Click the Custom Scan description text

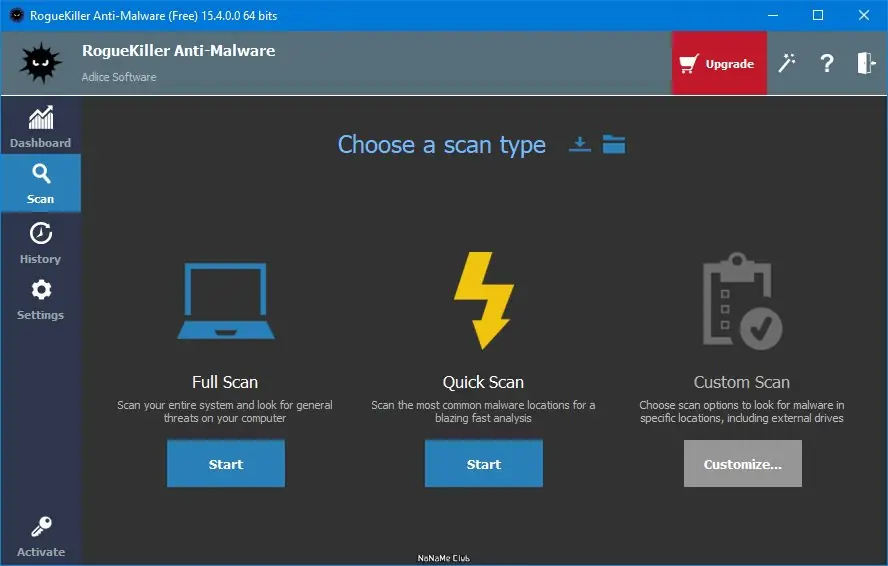tap(742, 412)
